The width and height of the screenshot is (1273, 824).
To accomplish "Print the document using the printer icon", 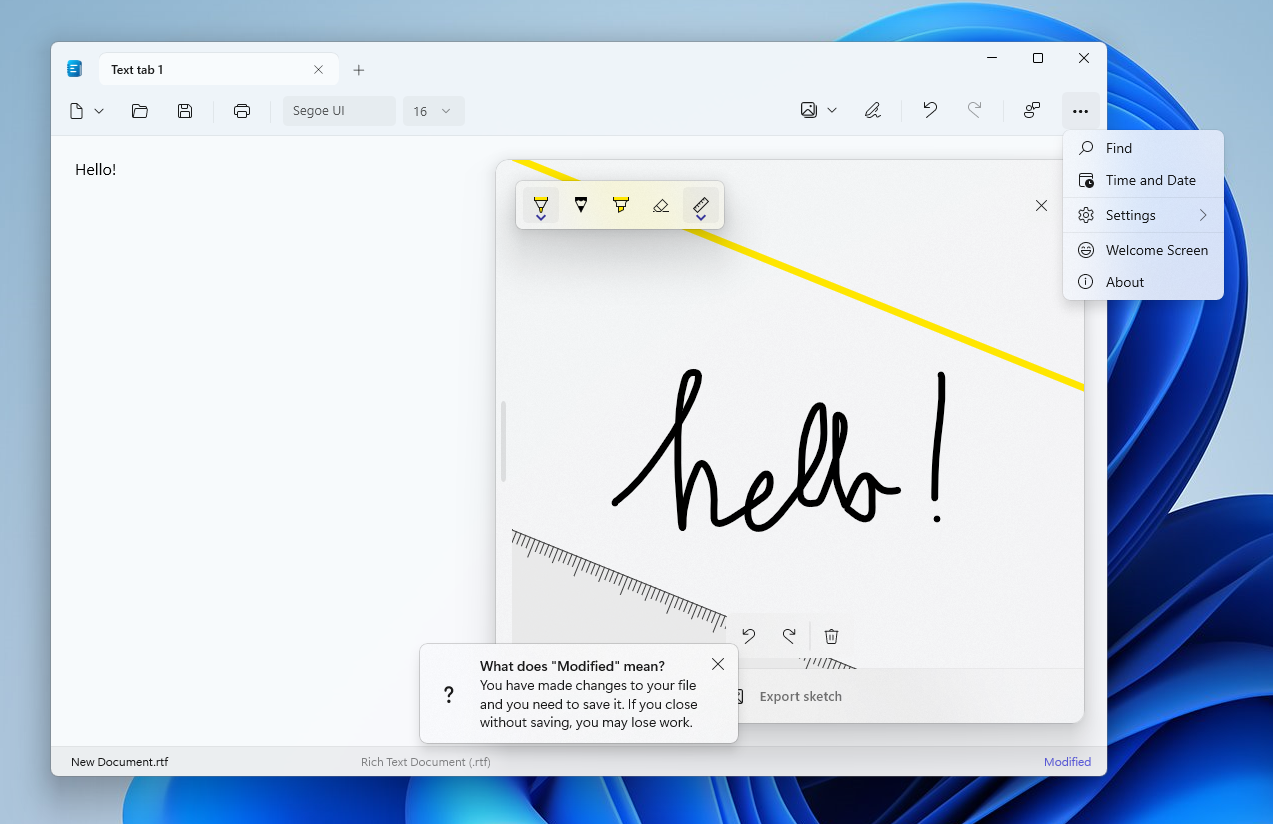I will 242,111.
